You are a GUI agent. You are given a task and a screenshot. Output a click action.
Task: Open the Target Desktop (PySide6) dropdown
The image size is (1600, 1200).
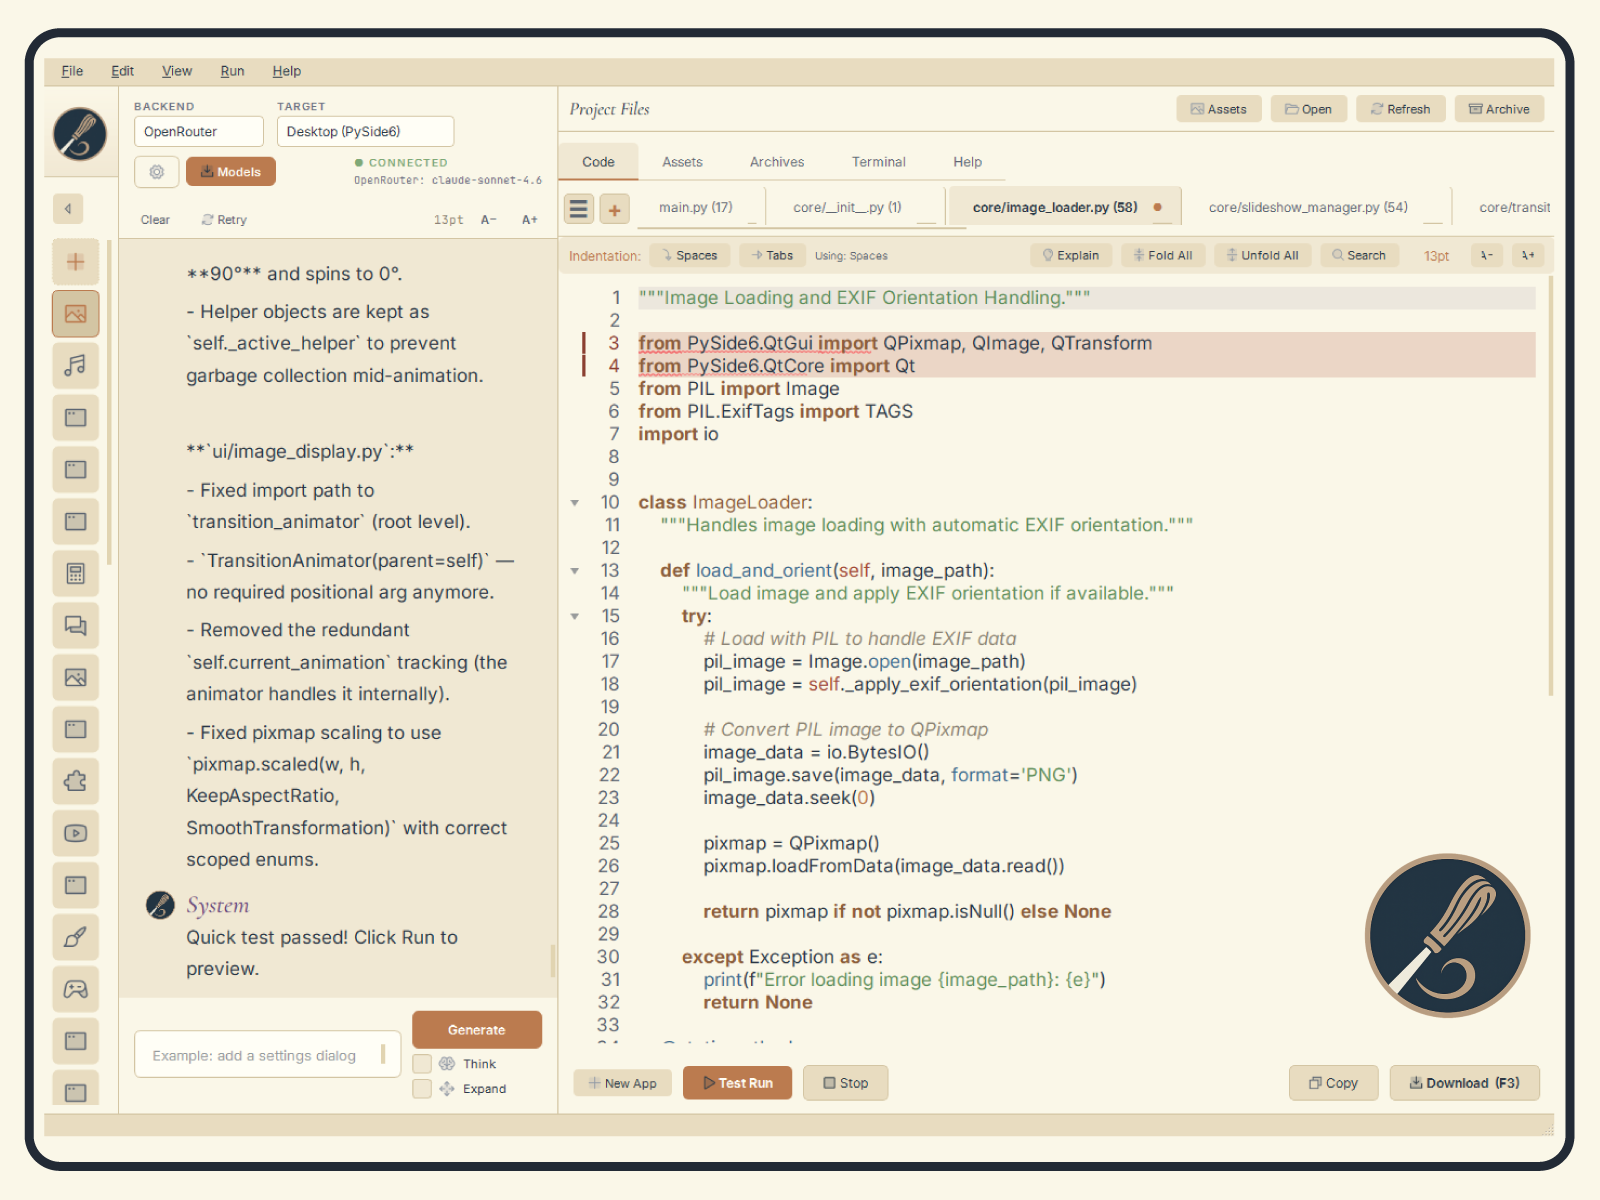[x=365, y=131]
